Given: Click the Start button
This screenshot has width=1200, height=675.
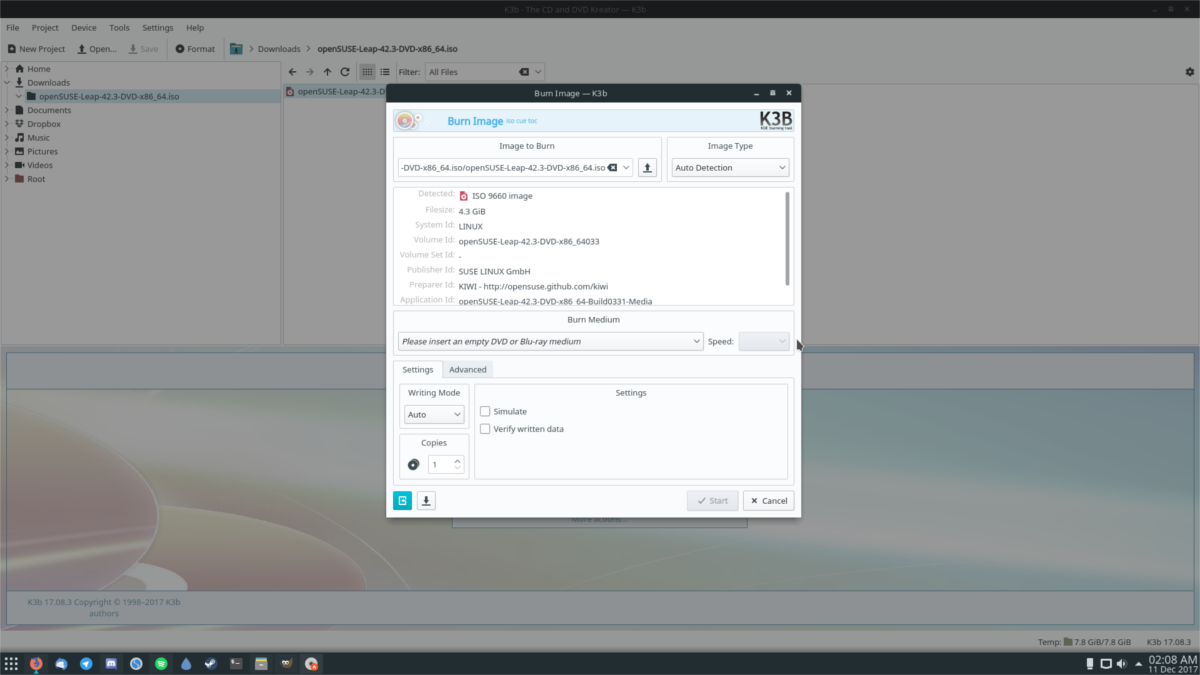Looking at the screenshot, I should (712, 500).
